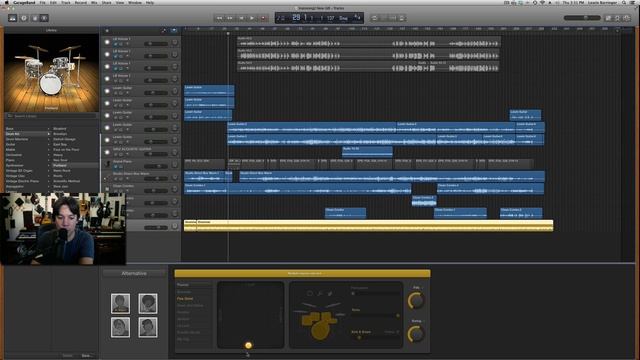This screenshot has width=640, height=360.
Task: Expand the Mallet category arrow in Library
Action: point(49,150)
